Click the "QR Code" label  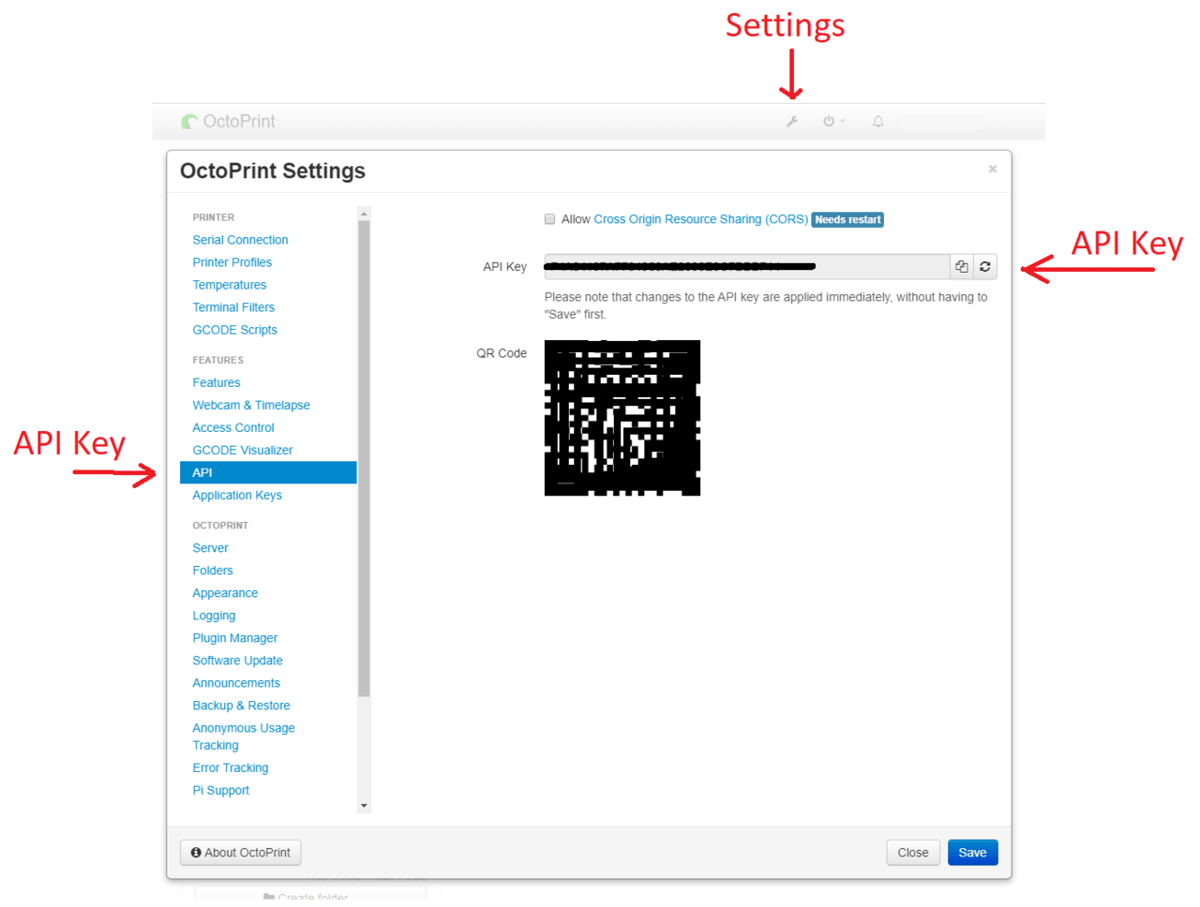pyautogui.click(x=502, y=353)
